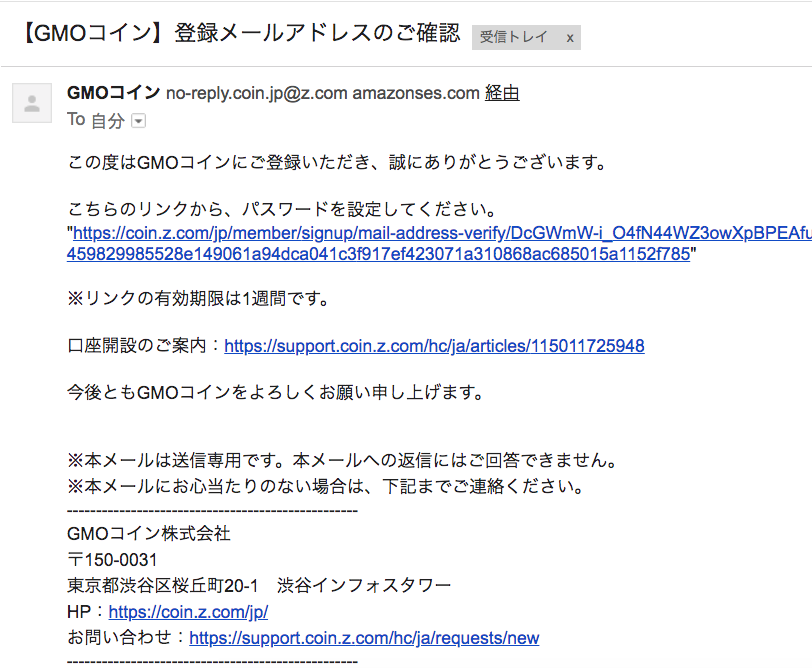Viewport: 812px width, 668px height.
Task: Click the To 自分 recipient text
Action: [x=96, y=120]
